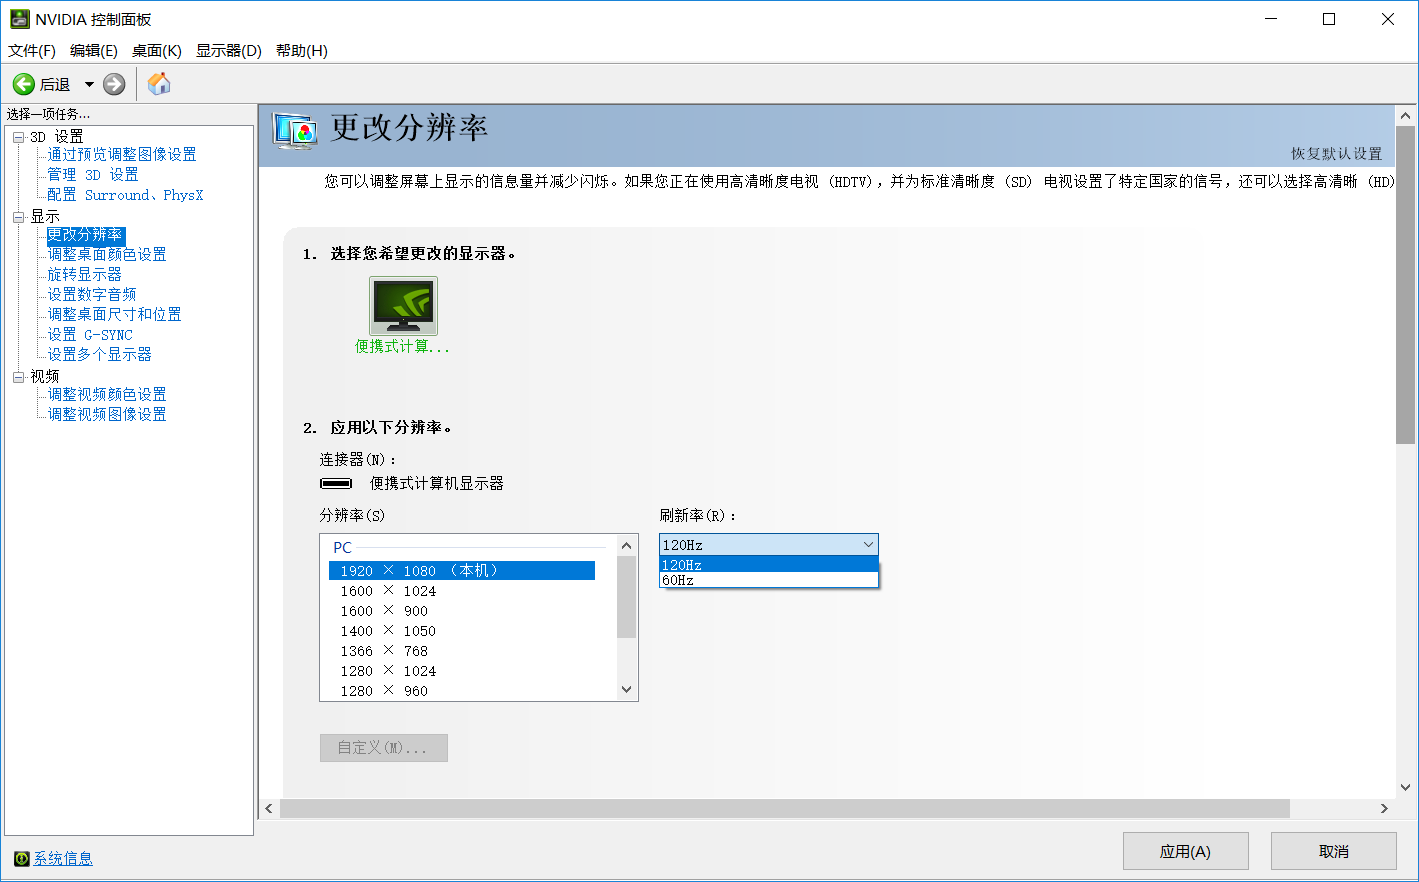Image resolution: width=1419 pixels, height=882 pixels.
Task: Open 配置 Surround、PhysX
Action: pyautogui.click(x=125, y=195)
